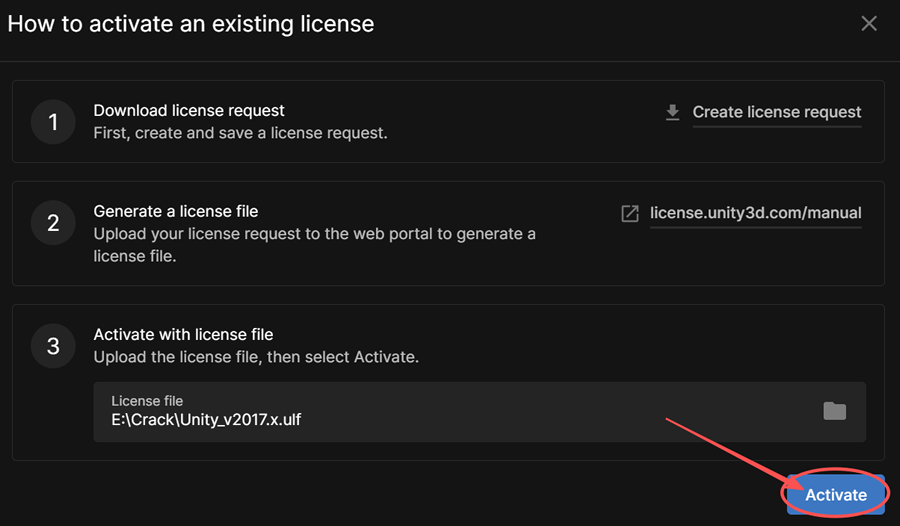
Task: Click the external link icon beside license.unity3d.com
Action: click(x=630, y=214)
